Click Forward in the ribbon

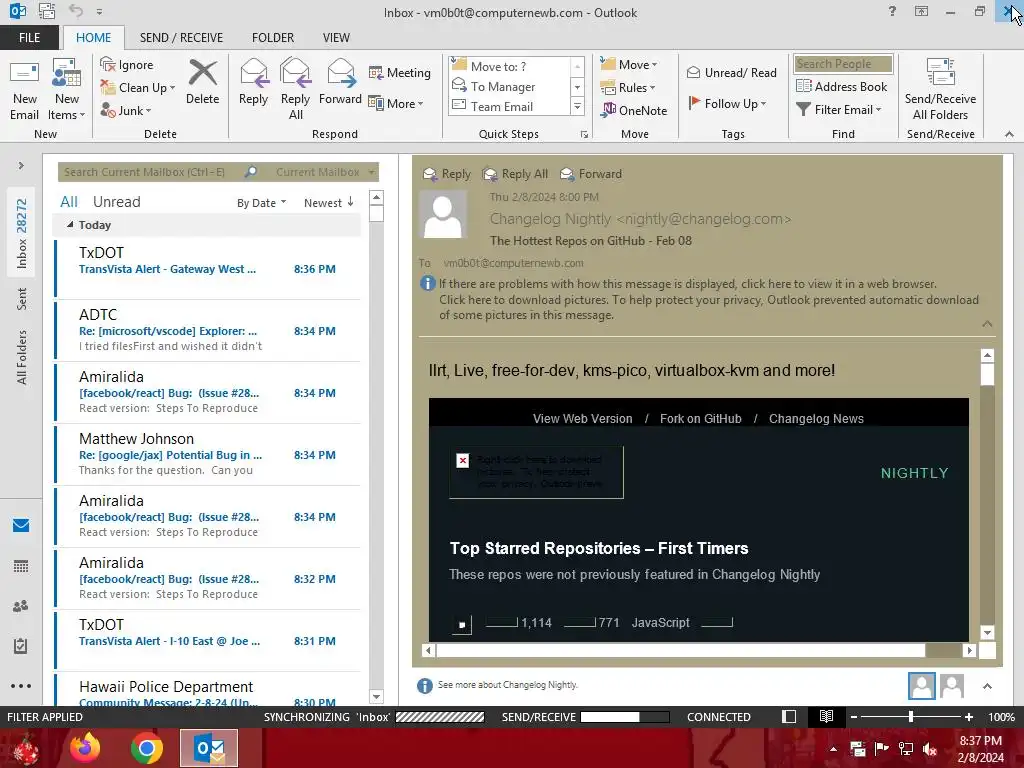(340, 83)
